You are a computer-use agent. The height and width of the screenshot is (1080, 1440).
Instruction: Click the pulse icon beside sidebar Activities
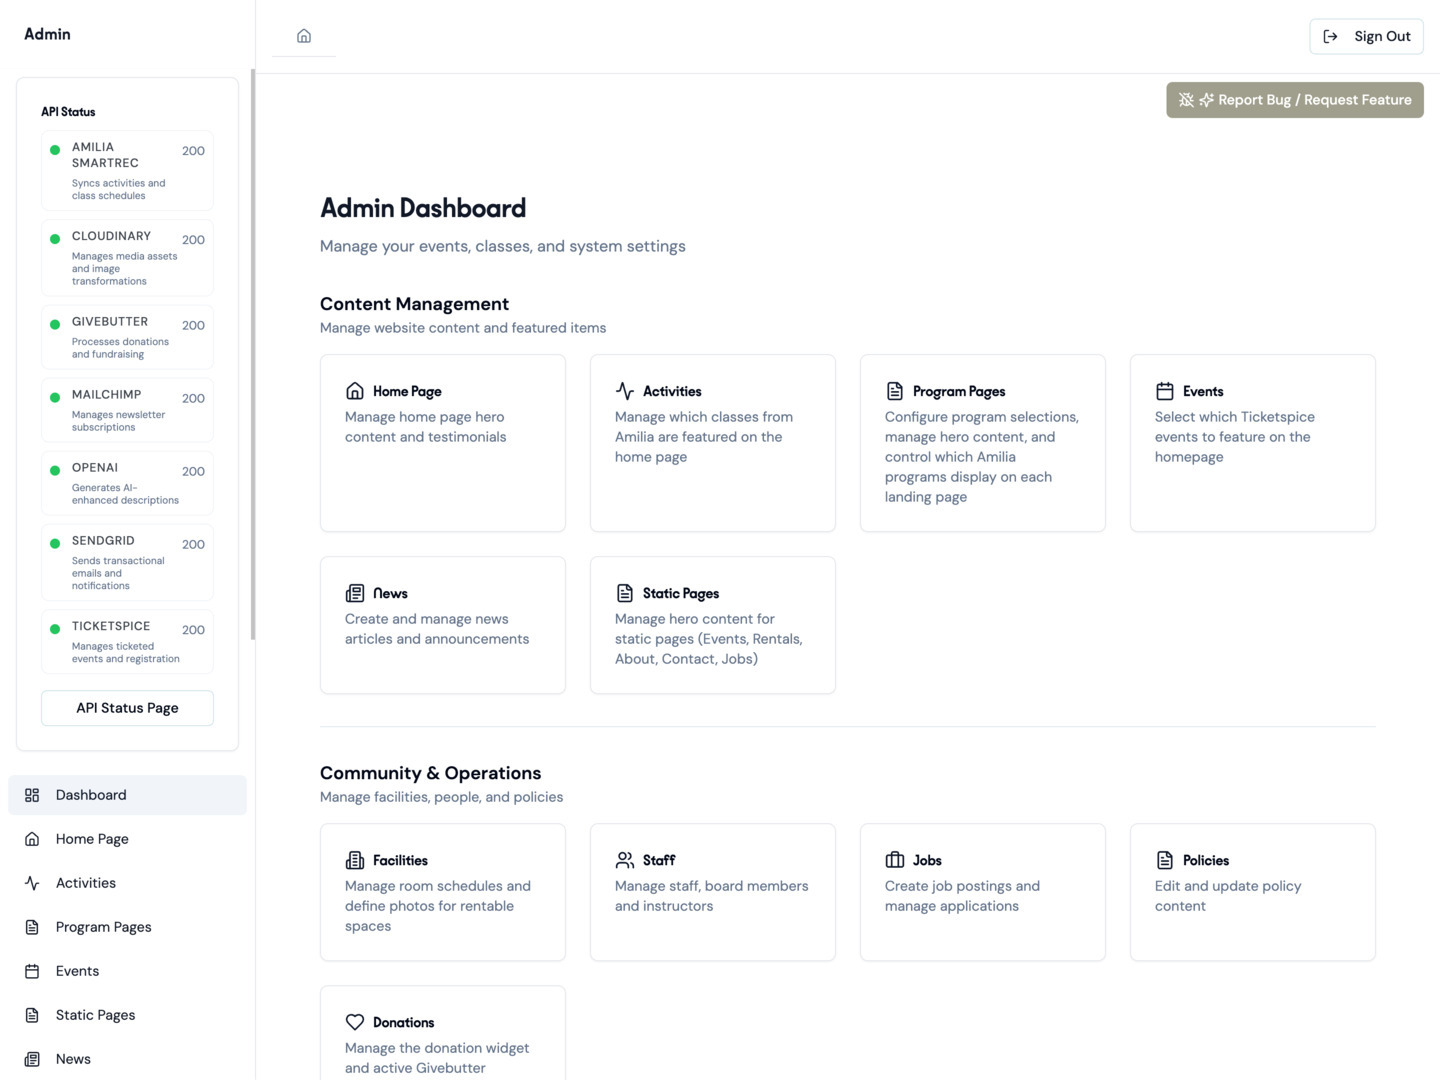[x=32, y=883]
